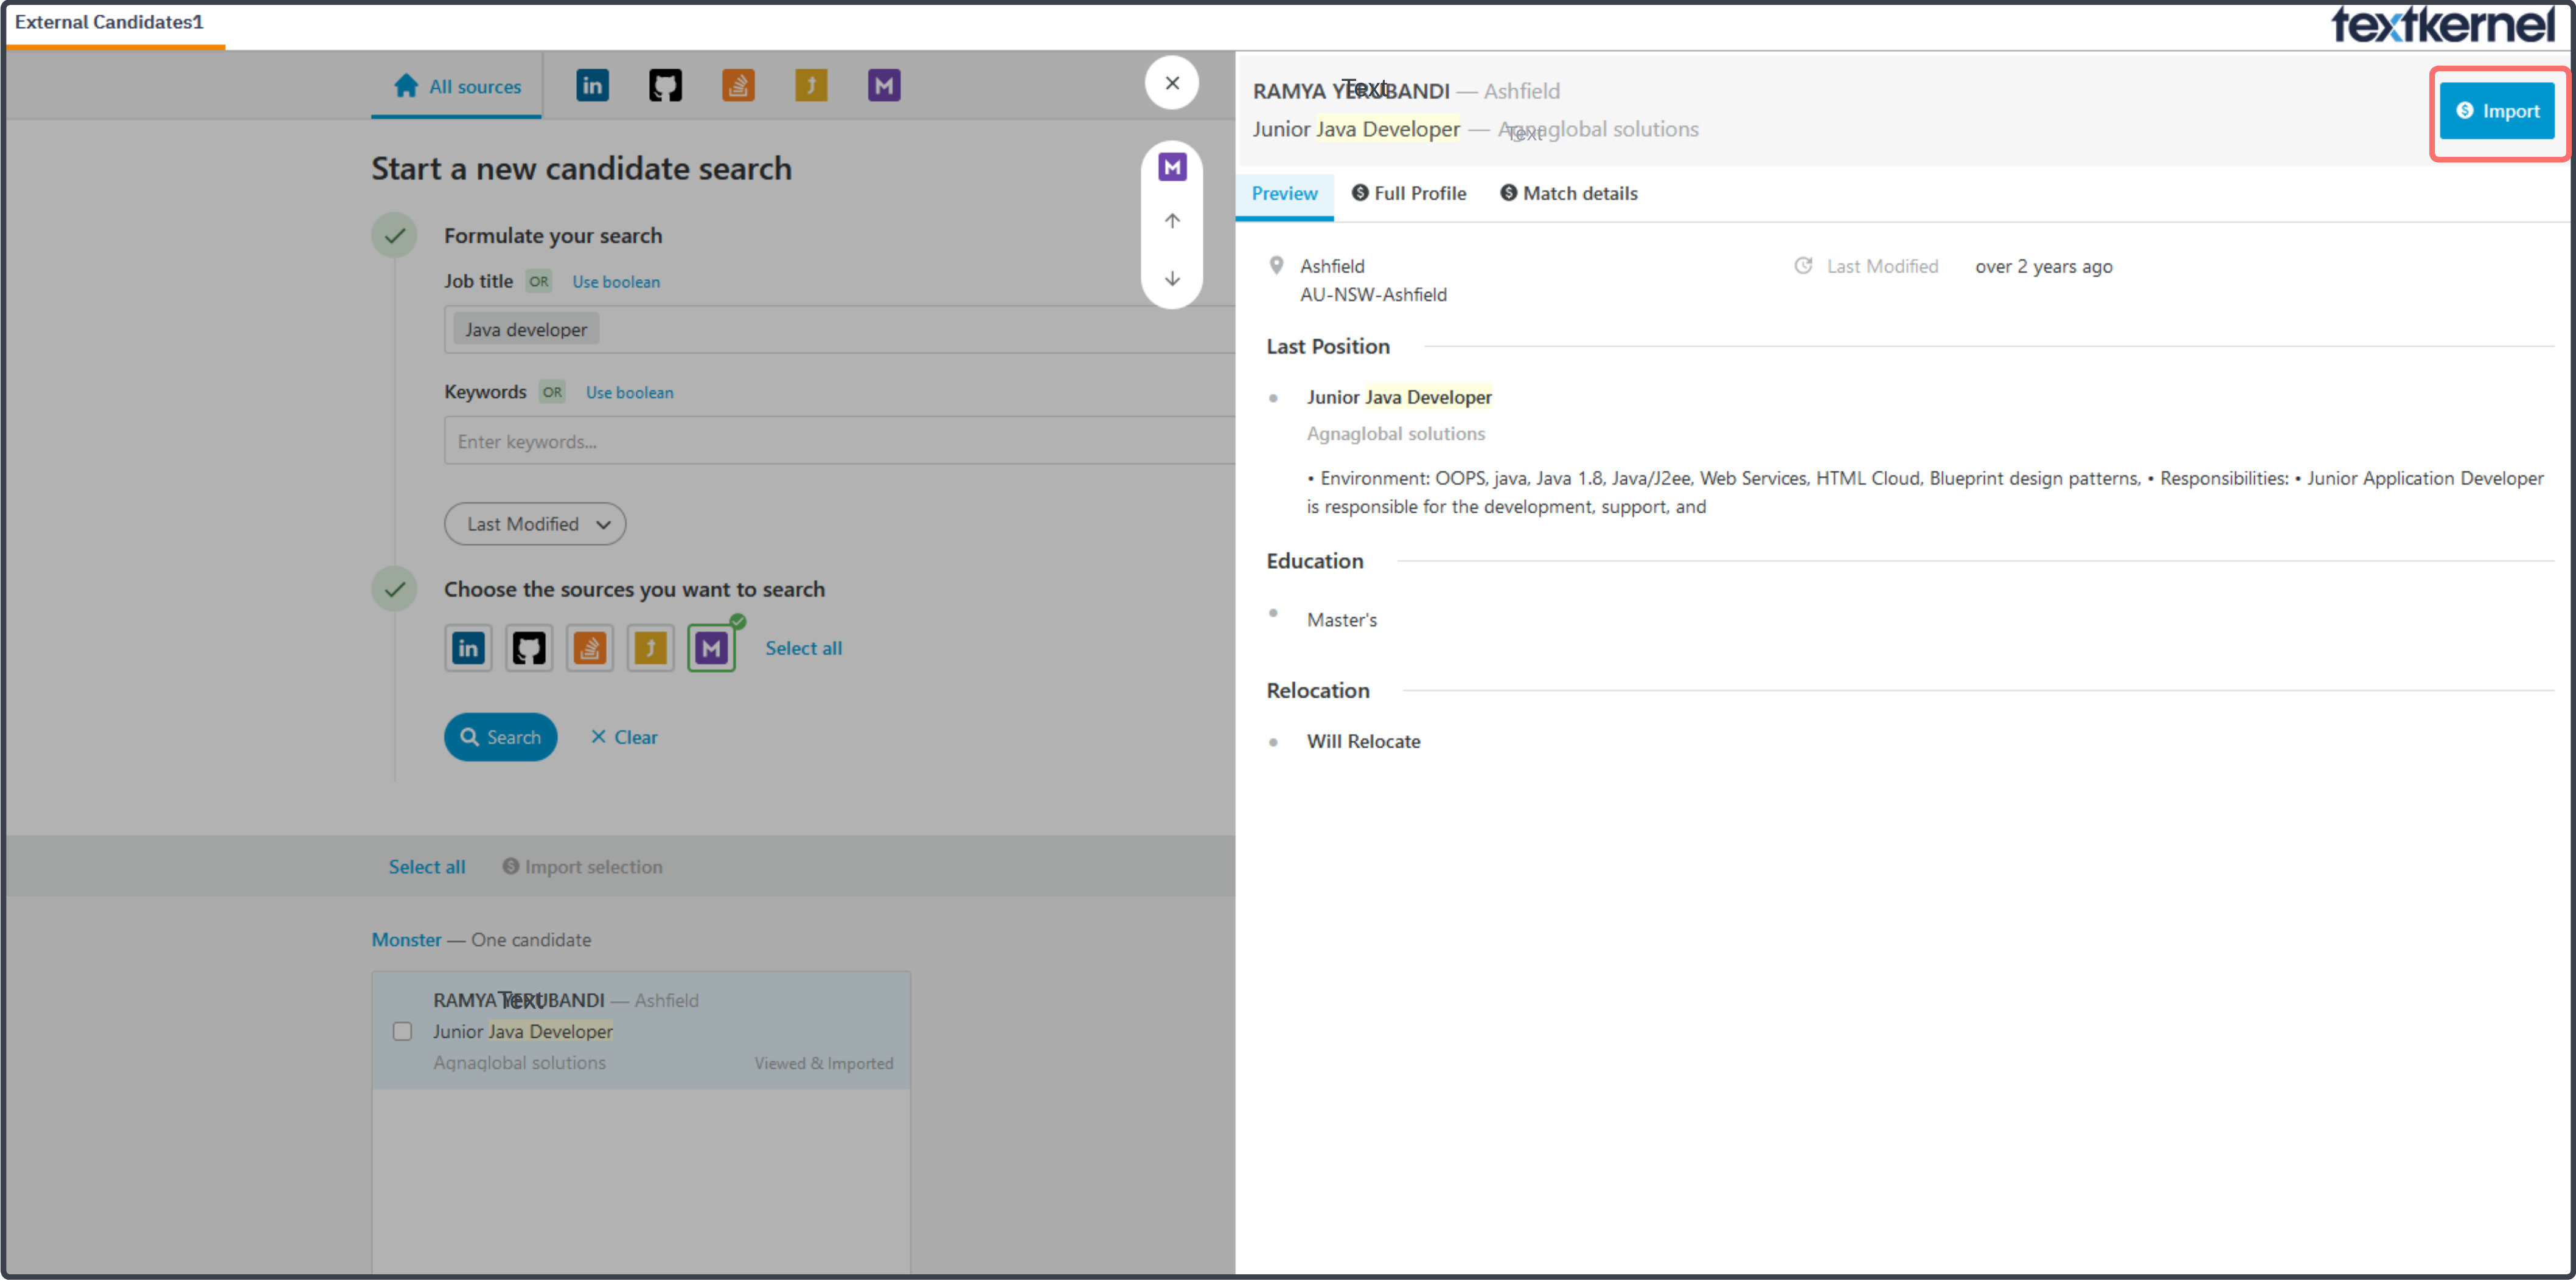The height and width of the screenshot is (1281, 2576).
Task: Click Junior Java Developer under Last Position
Action: (1399, 398)
